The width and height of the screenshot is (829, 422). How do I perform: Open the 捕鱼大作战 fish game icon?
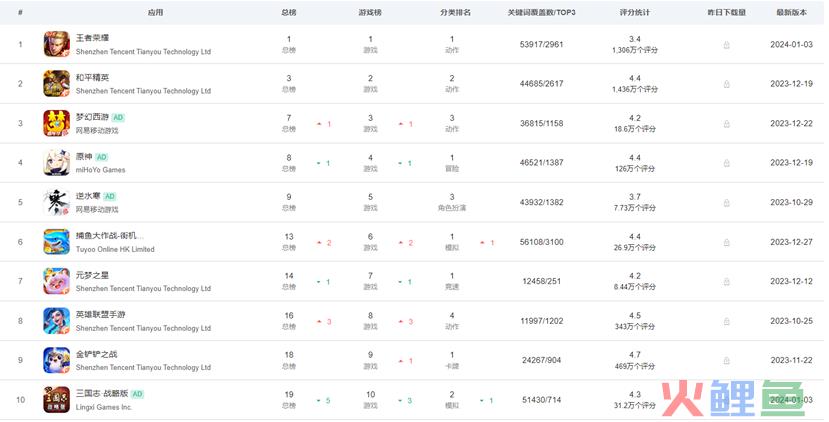pos(57,242)
